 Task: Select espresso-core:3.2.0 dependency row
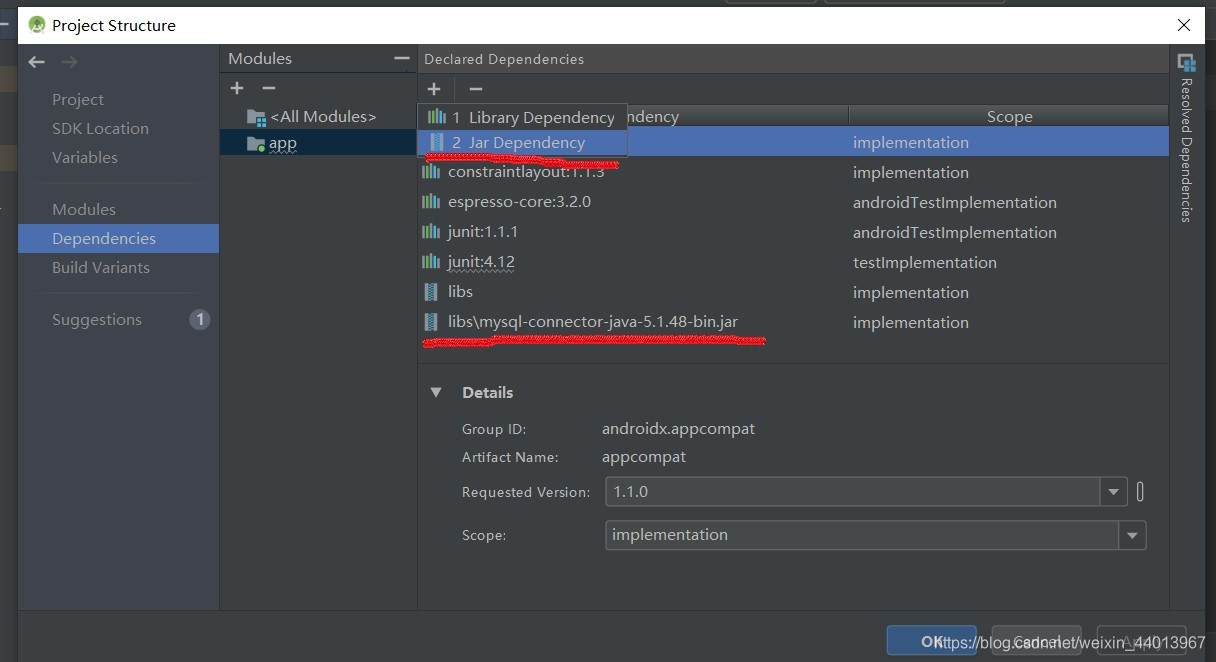click(x=793, y=202)
